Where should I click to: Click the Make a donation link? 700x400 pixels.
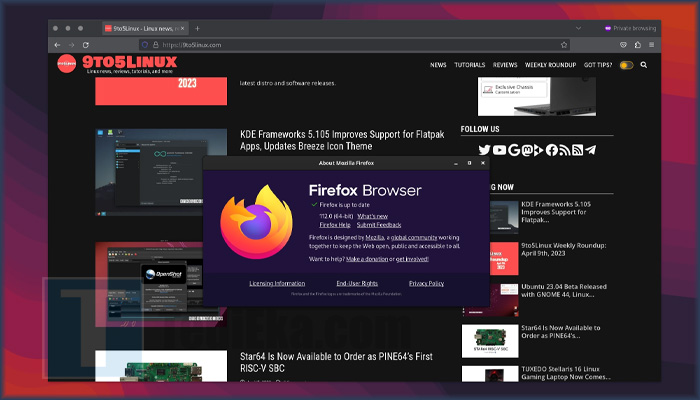(367, 259)
